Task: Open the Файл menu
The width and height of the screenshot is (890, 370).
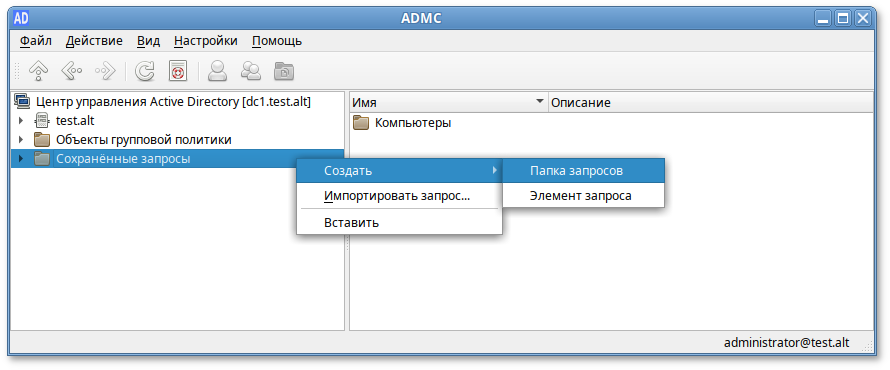Action: 36,41
